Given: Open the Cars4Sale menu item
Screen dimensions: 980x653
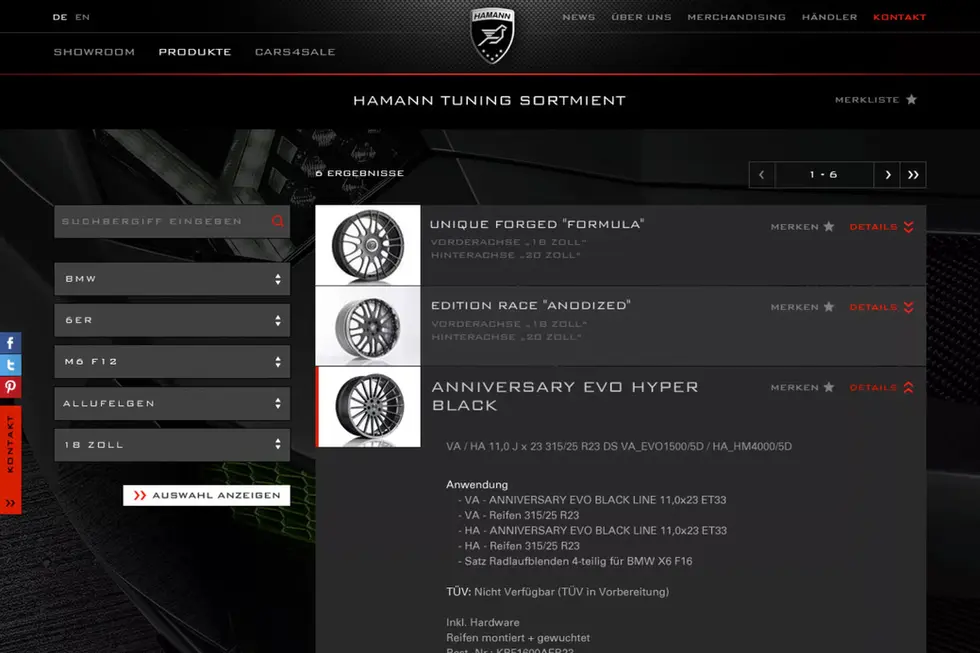Looking at the screenshot, I should (295, 52).
